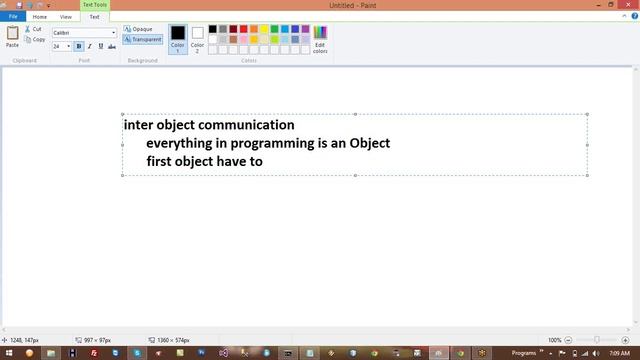This screenshot has height=360, width=640.
Task: Pick the brown color swatch
Action: tap(233, 40)
